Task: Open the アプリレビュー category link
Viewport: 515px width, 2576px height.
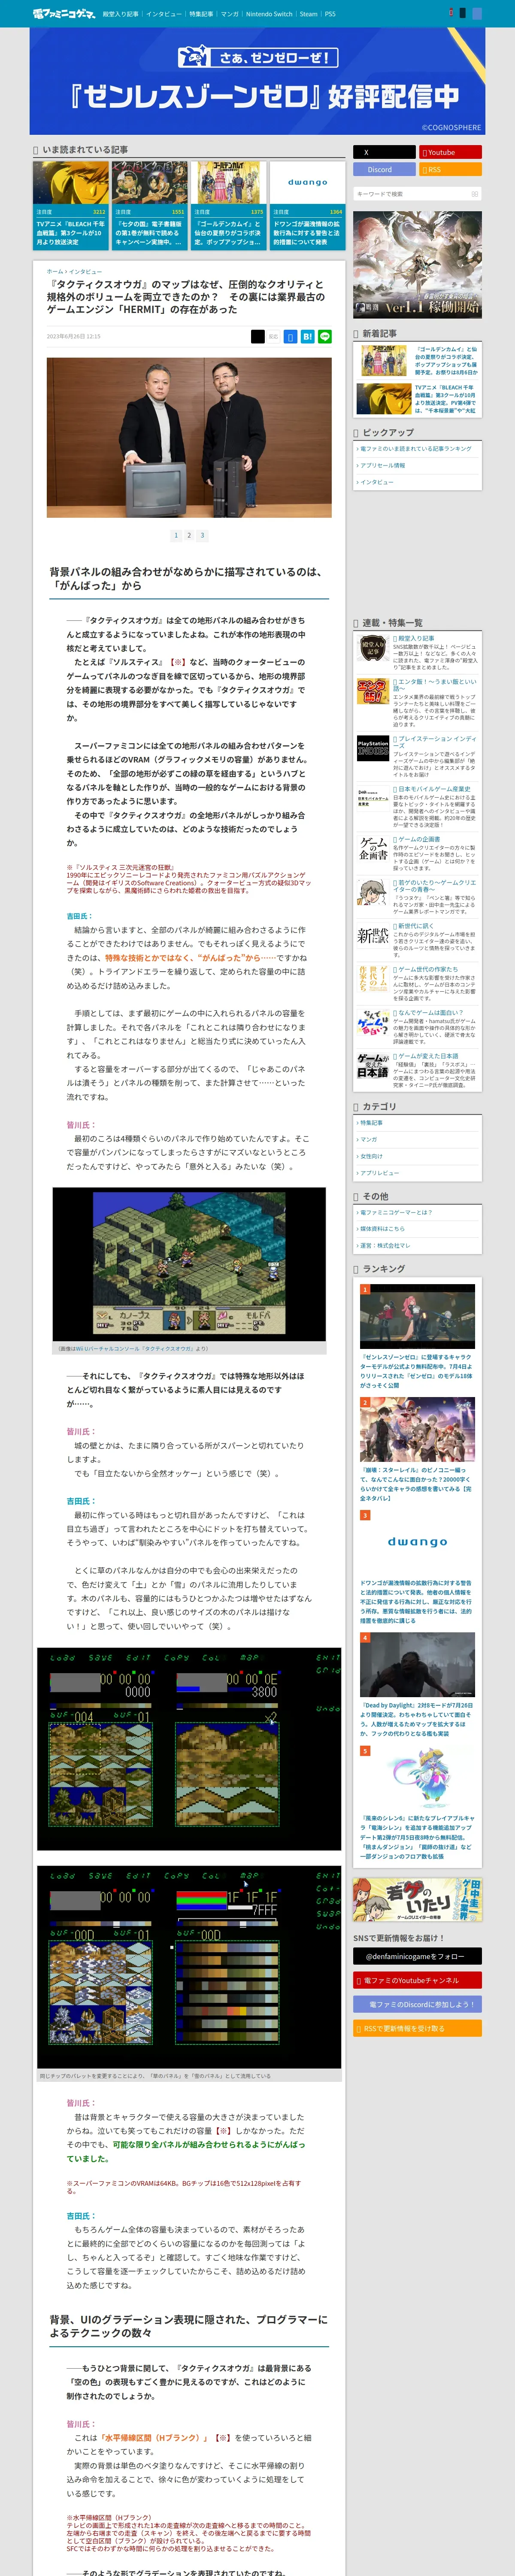Action: click(x=380, y=1173)
